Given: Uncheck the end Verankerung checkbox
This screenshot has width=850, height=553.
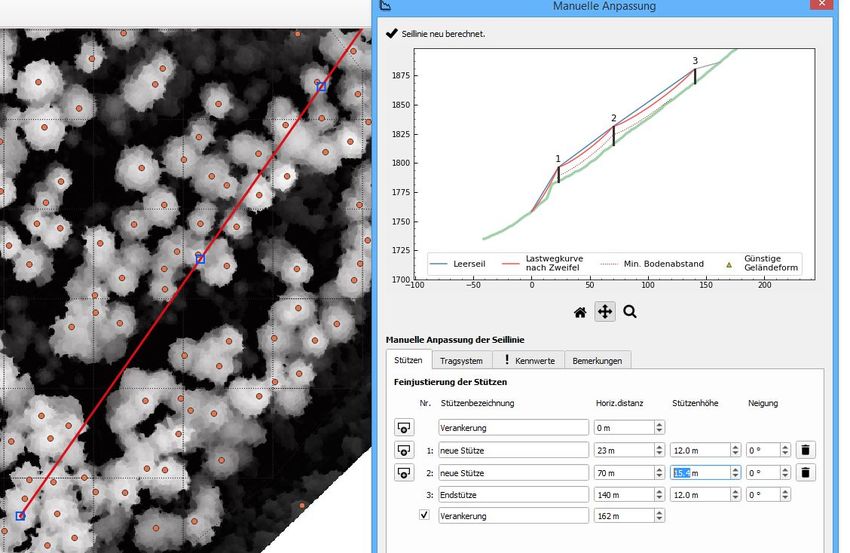Looking at the screenshot, I should pos(423,515).
